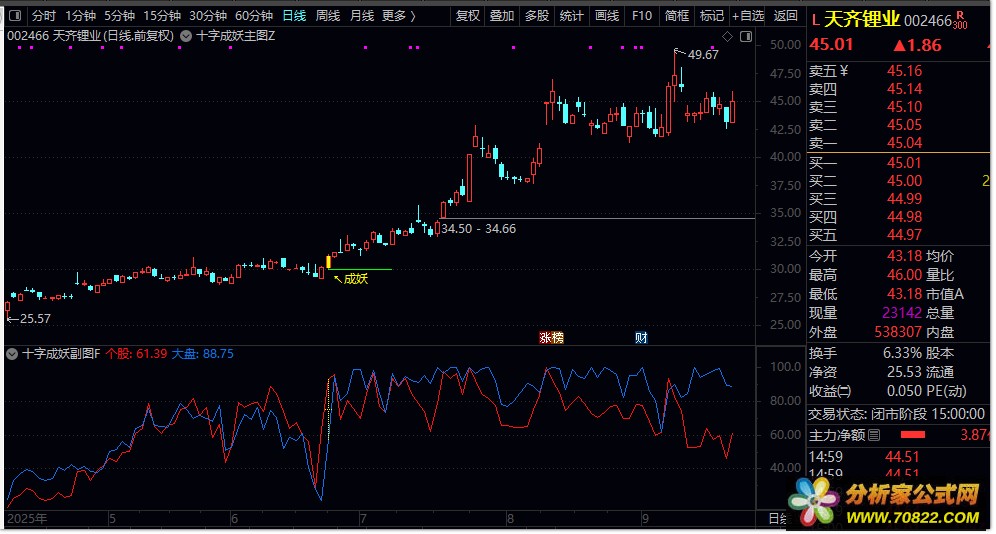Image resolution: width=996 pixels, height=534 pixels.
Task: Switch to 分时 intraday view
Action: [44, 15]
